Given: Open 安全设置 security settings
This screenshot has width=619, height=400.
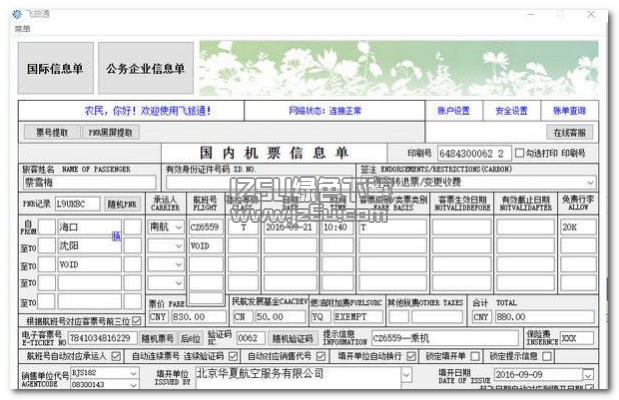Looking at the screenshot, I should coord(511,111).
